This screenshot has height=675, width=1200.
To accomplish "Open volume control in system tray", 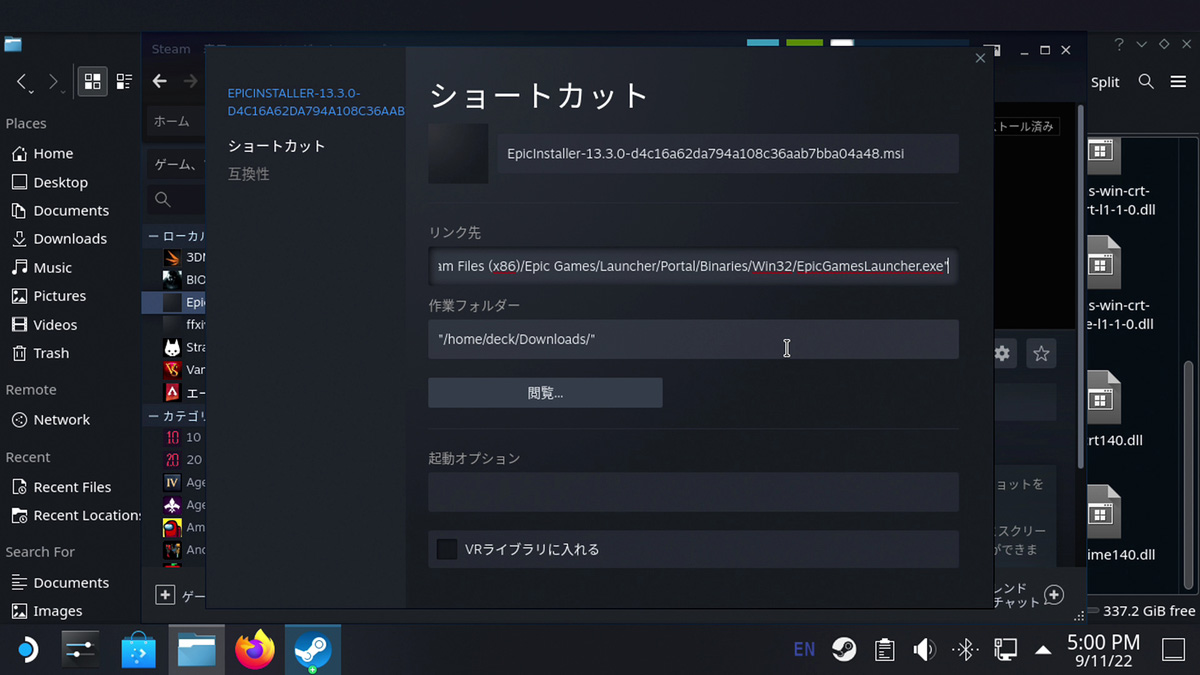I will (924, 650).
